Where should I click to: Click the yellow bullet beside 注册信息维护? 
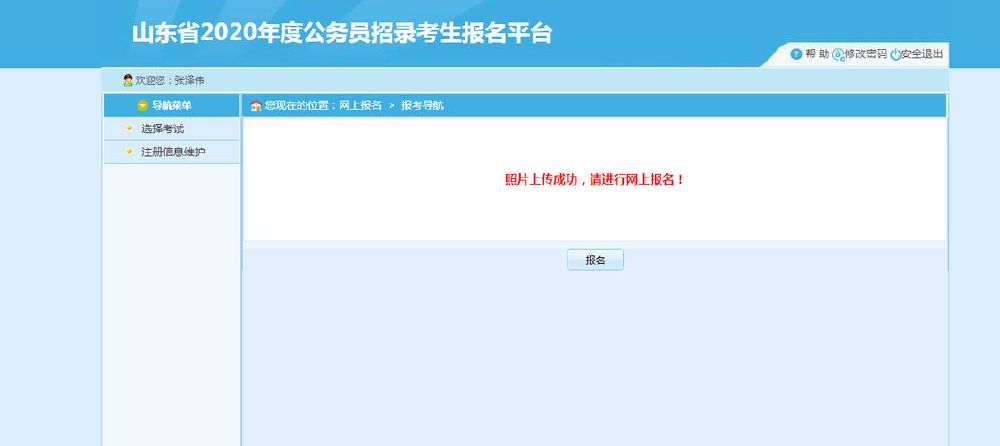pos(129,151)
